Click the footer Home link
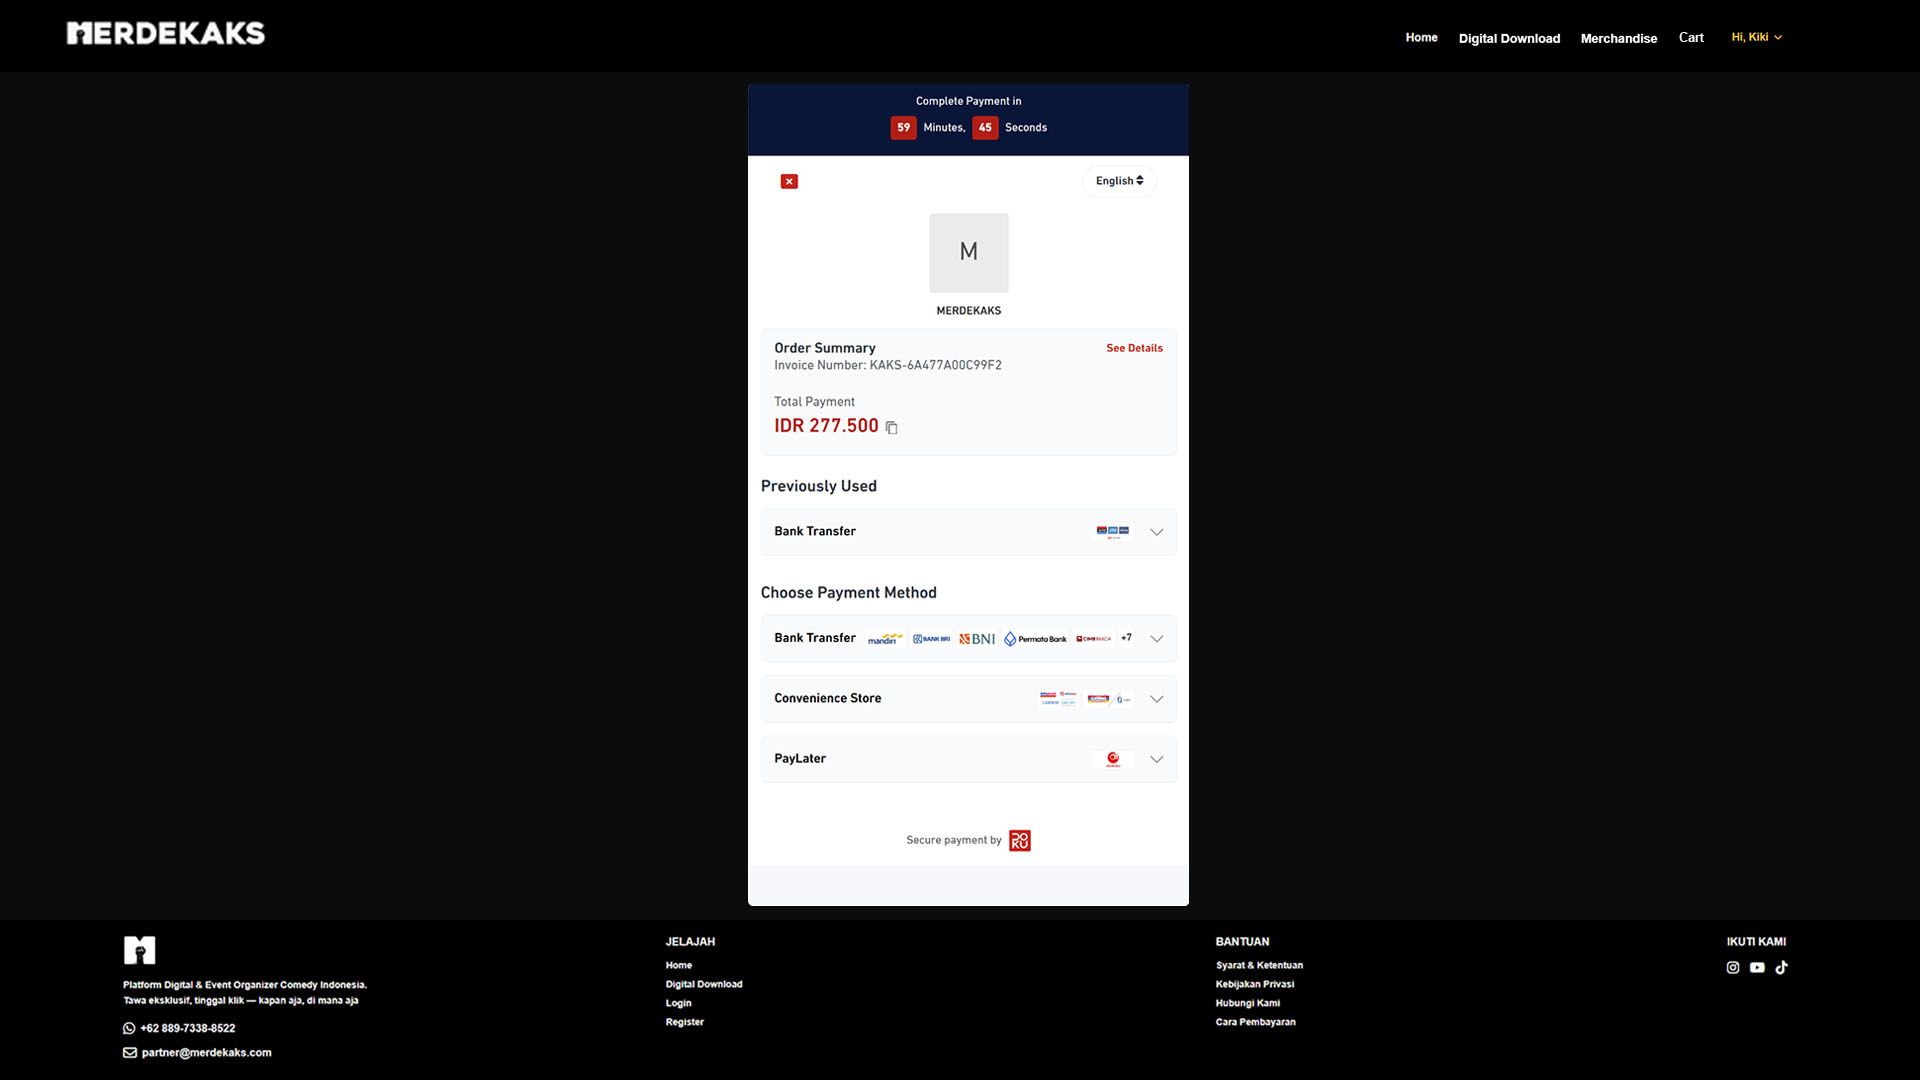 [679, 965]
